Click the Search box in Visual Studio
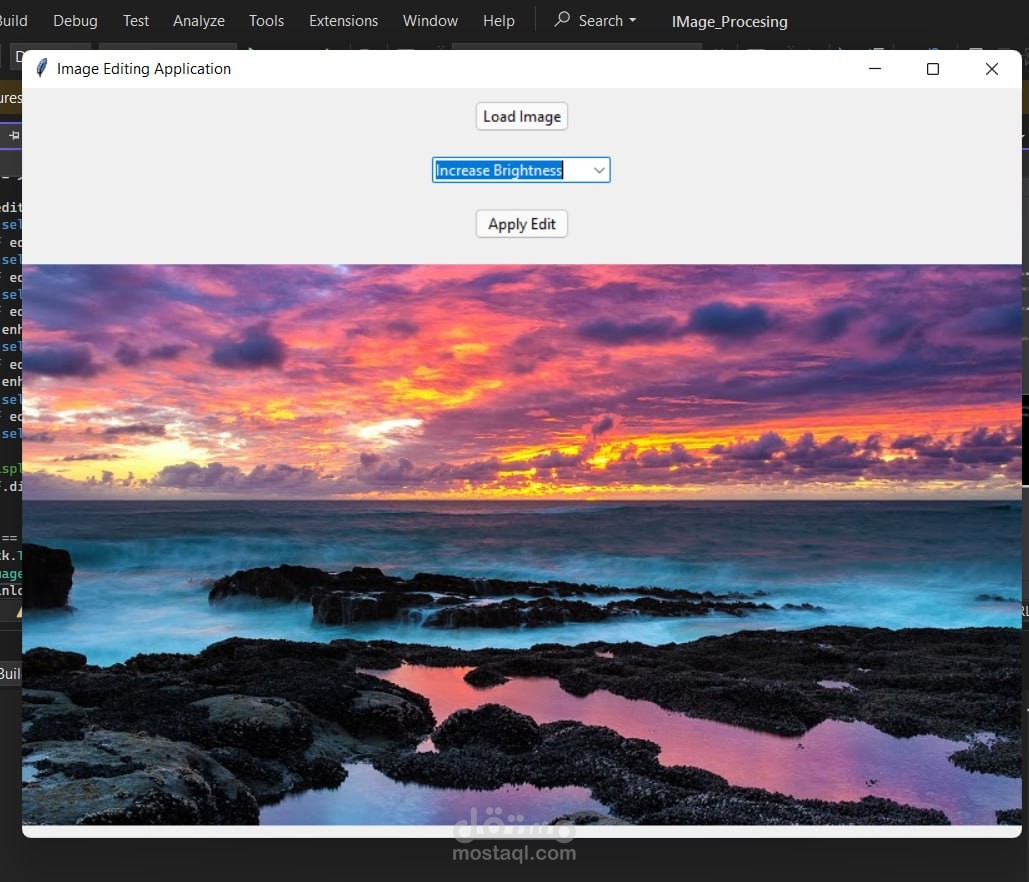This screenshot has height=882, width=1029. point(596,20)
